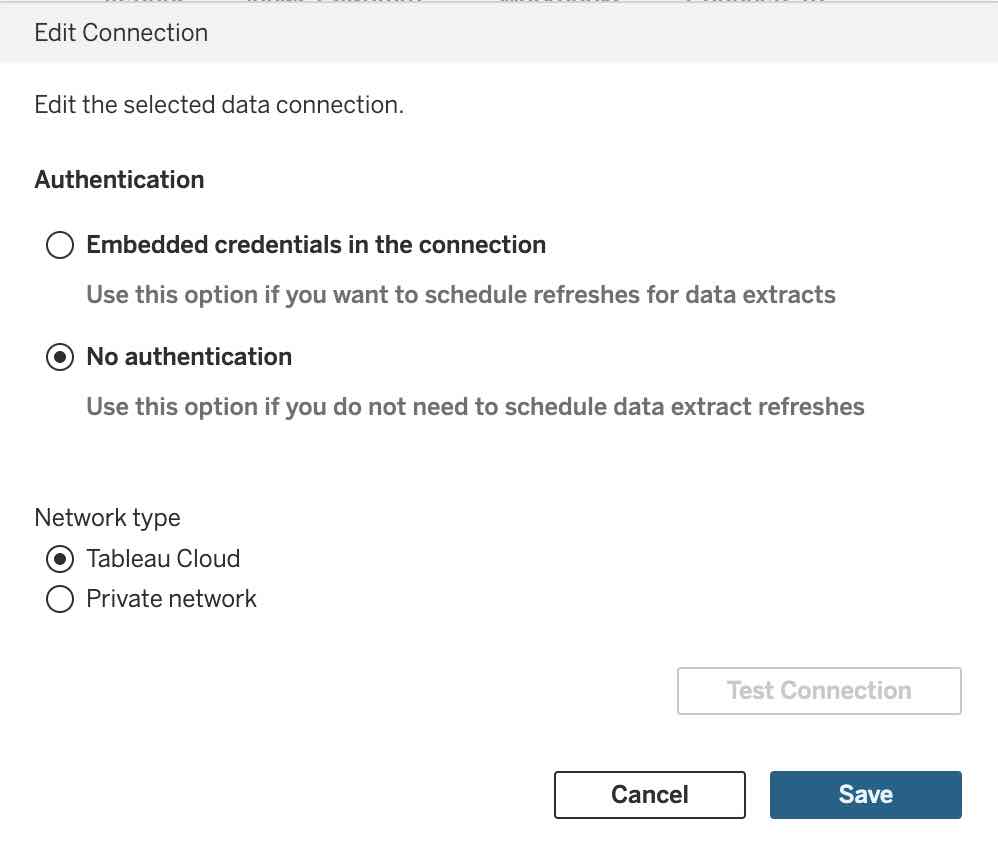
Task: Click the 'No authentication' label text
Action: 190,357
